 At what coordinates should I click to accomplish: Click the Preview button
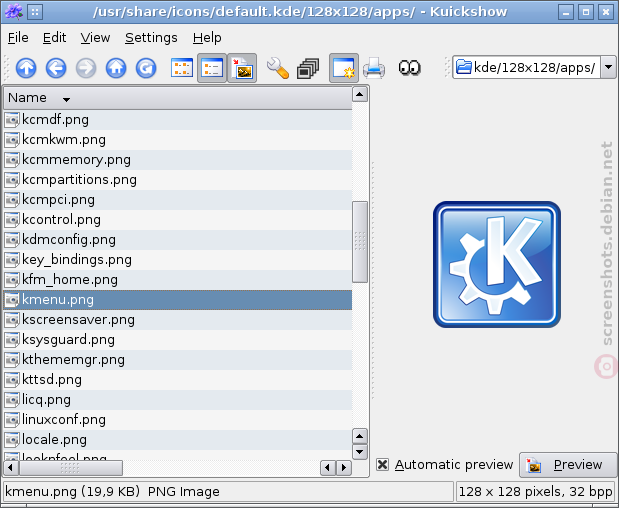pos(567,465)
